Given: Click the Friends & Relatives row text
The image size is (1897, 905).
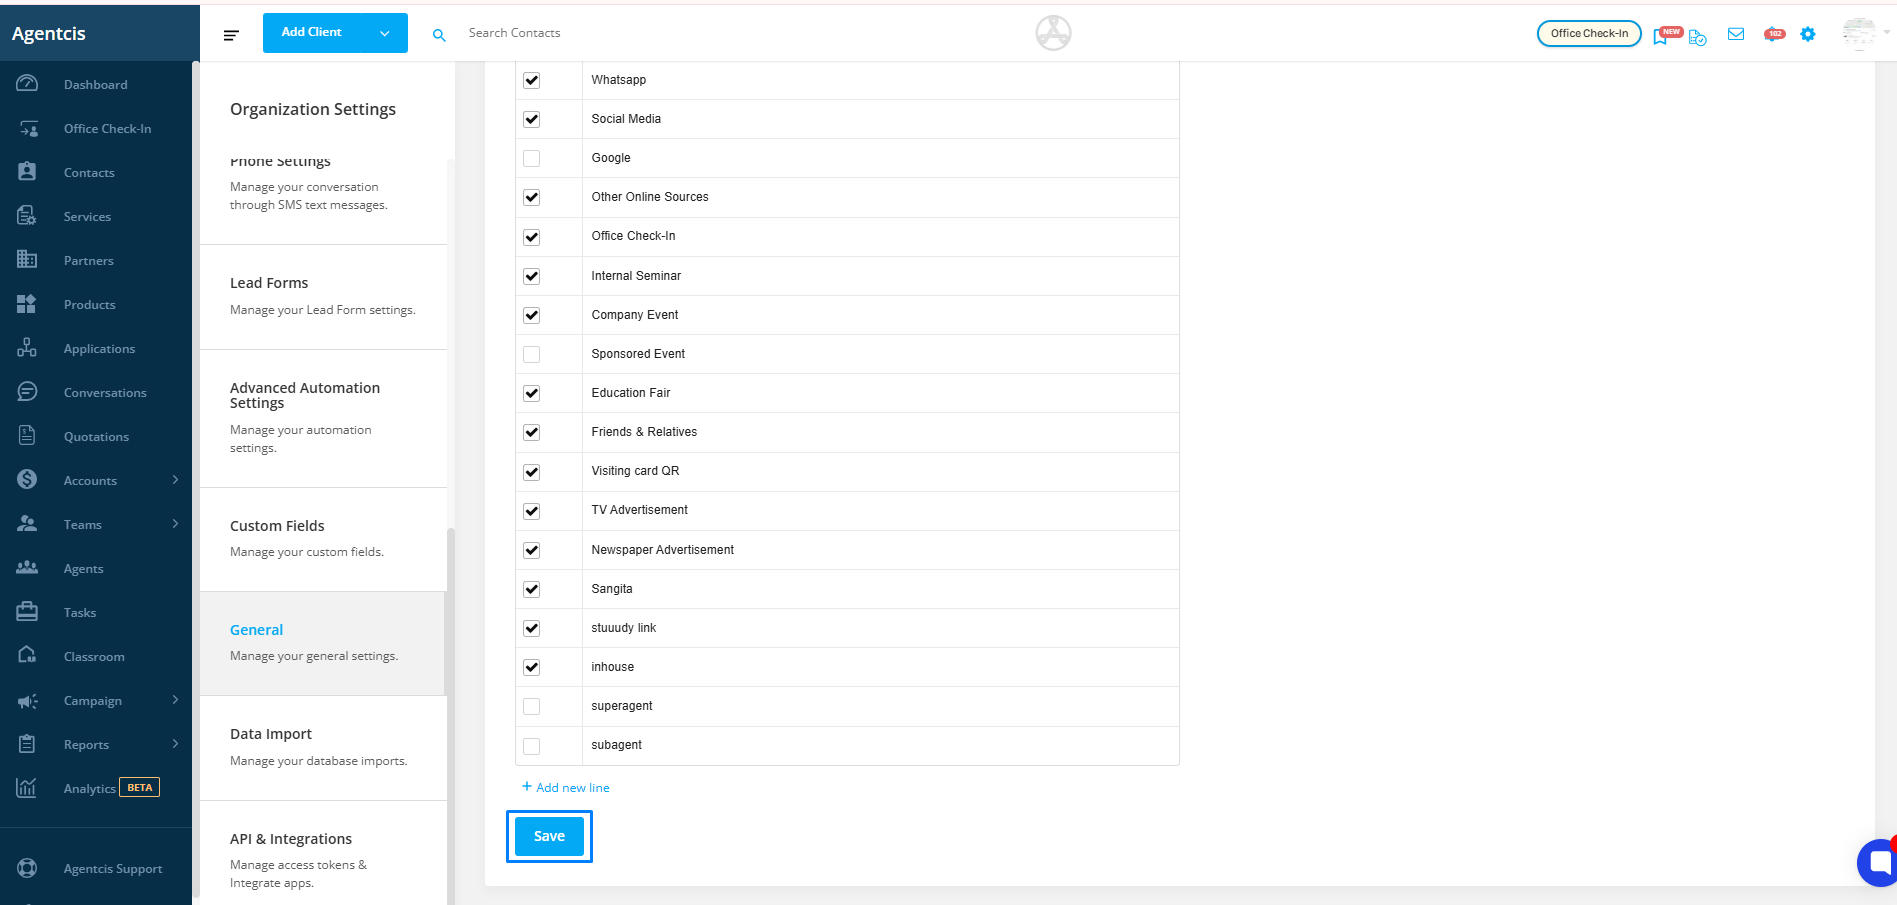Looking at the screenshot, I should [x=644, y=432].
